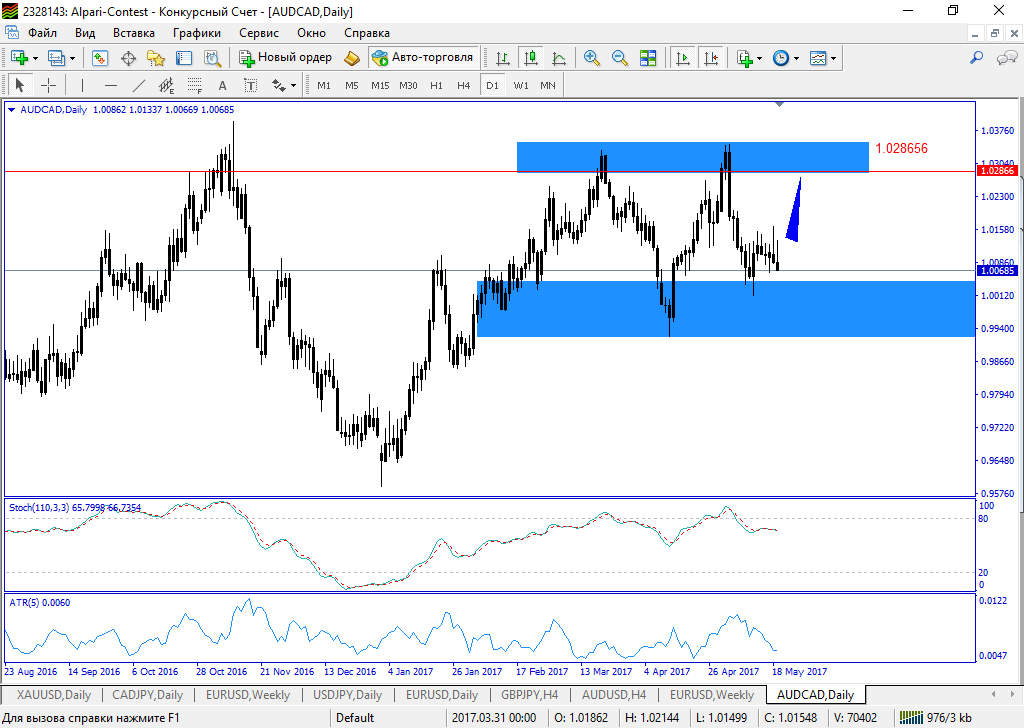Switch timeframe to M30
This screenshot has width=1024, height=728.
408,86
